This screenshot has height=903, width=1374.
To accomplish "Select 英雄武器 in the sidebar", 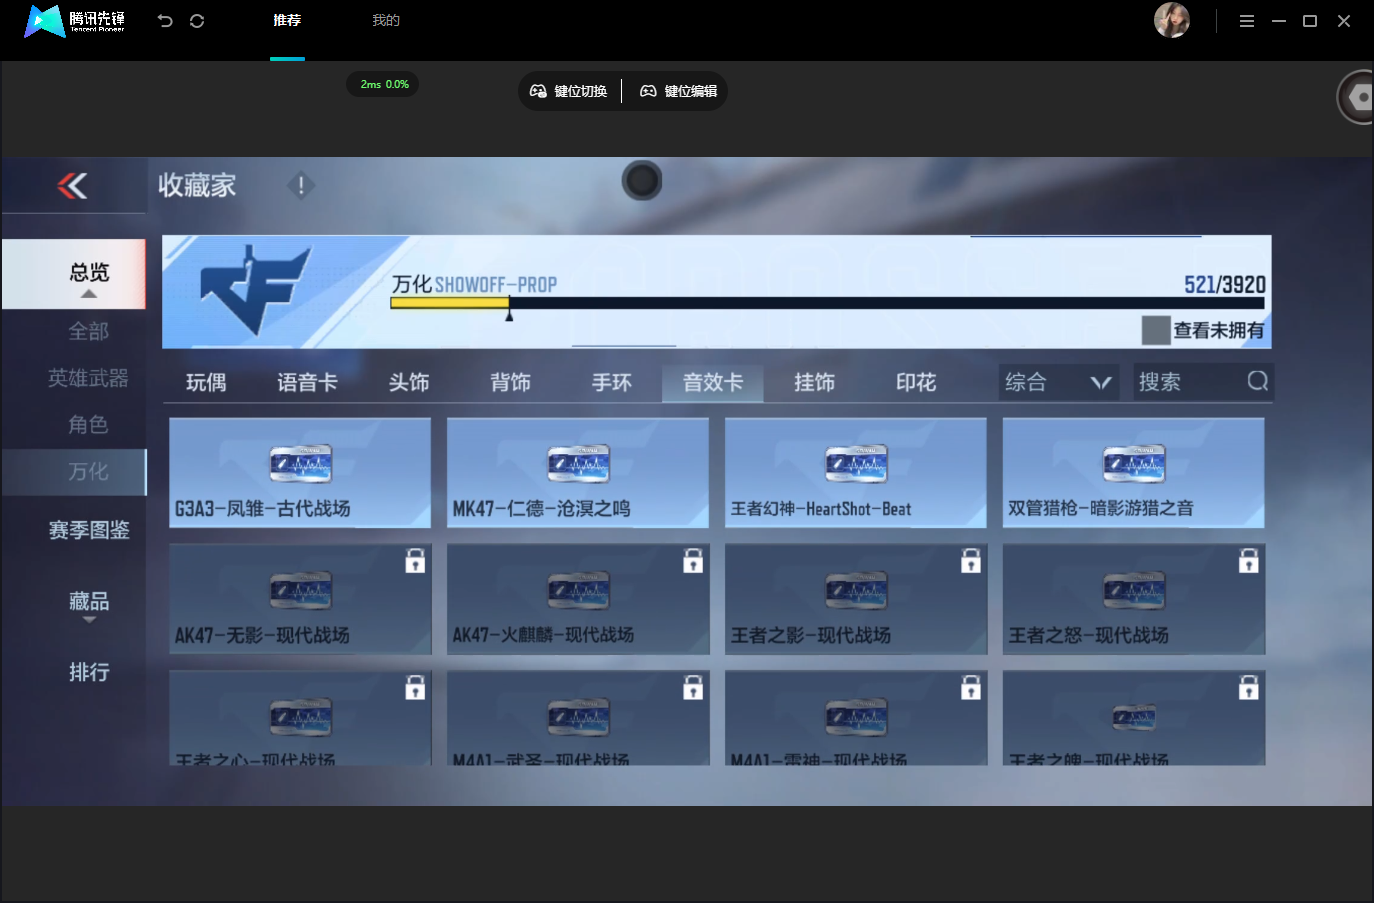I will coord(88,378).
